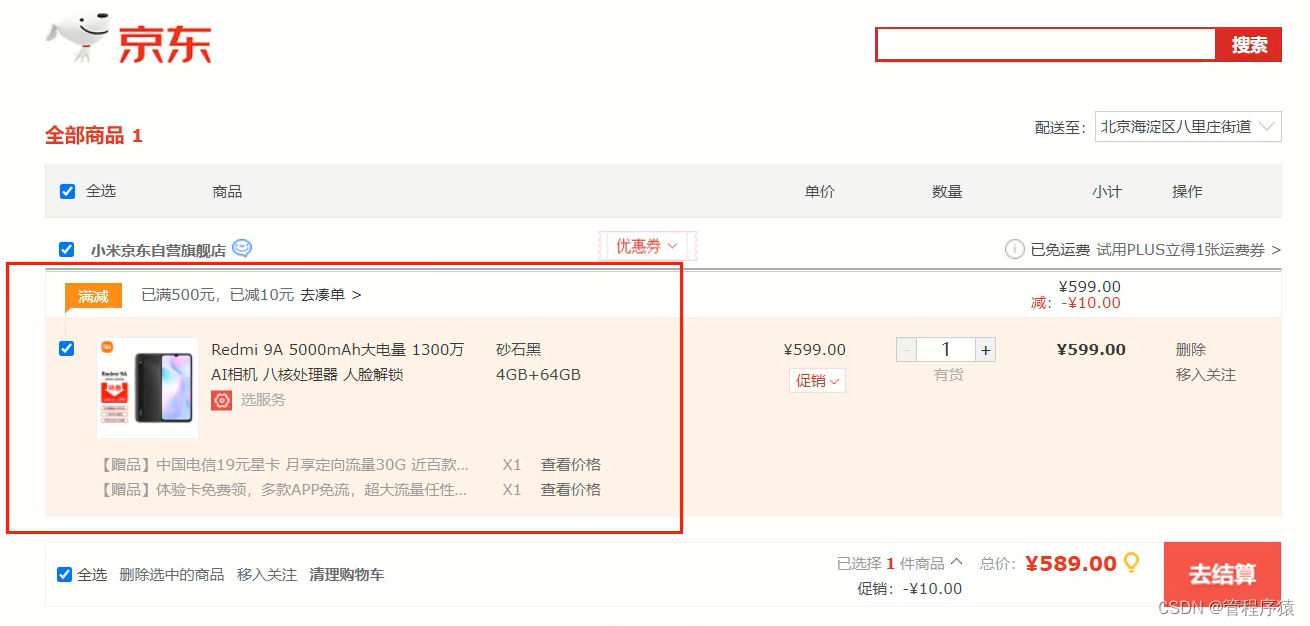Decrease quantity with the minus button
The image size is (1310, 626).
[x=907, y=349]
